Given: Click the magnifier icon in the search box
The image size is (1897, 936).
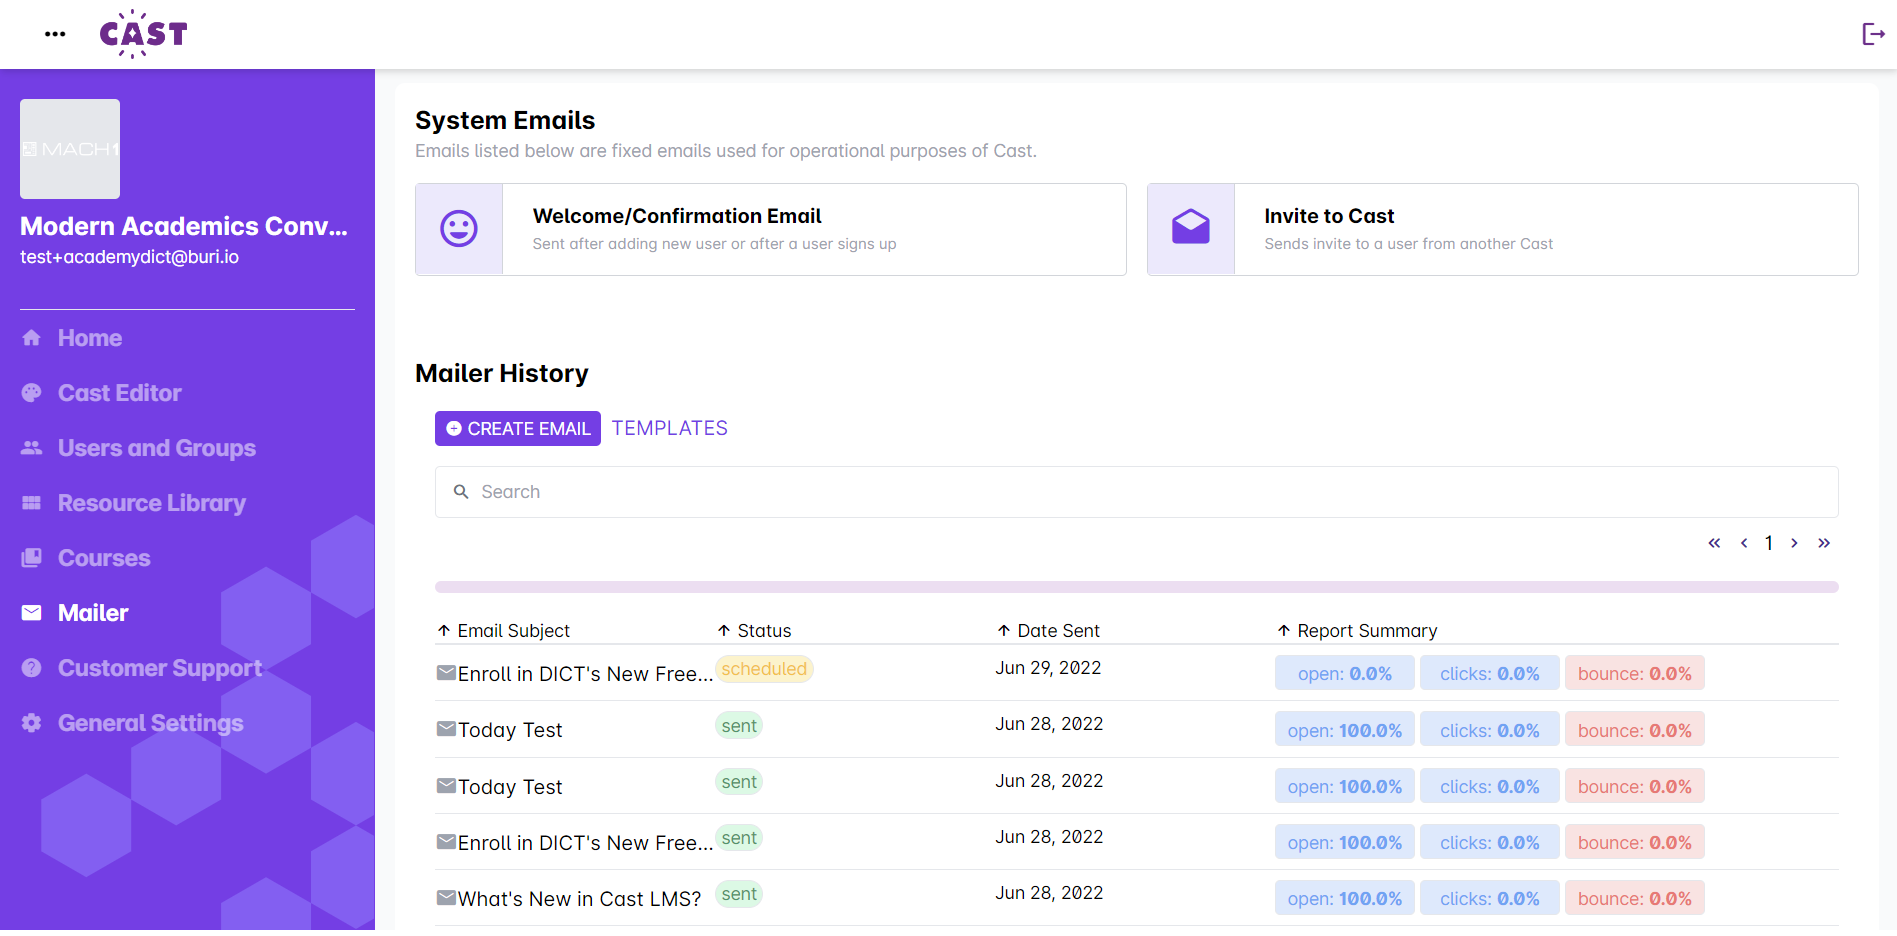Looking at the screenshot, I should (461, 492).
